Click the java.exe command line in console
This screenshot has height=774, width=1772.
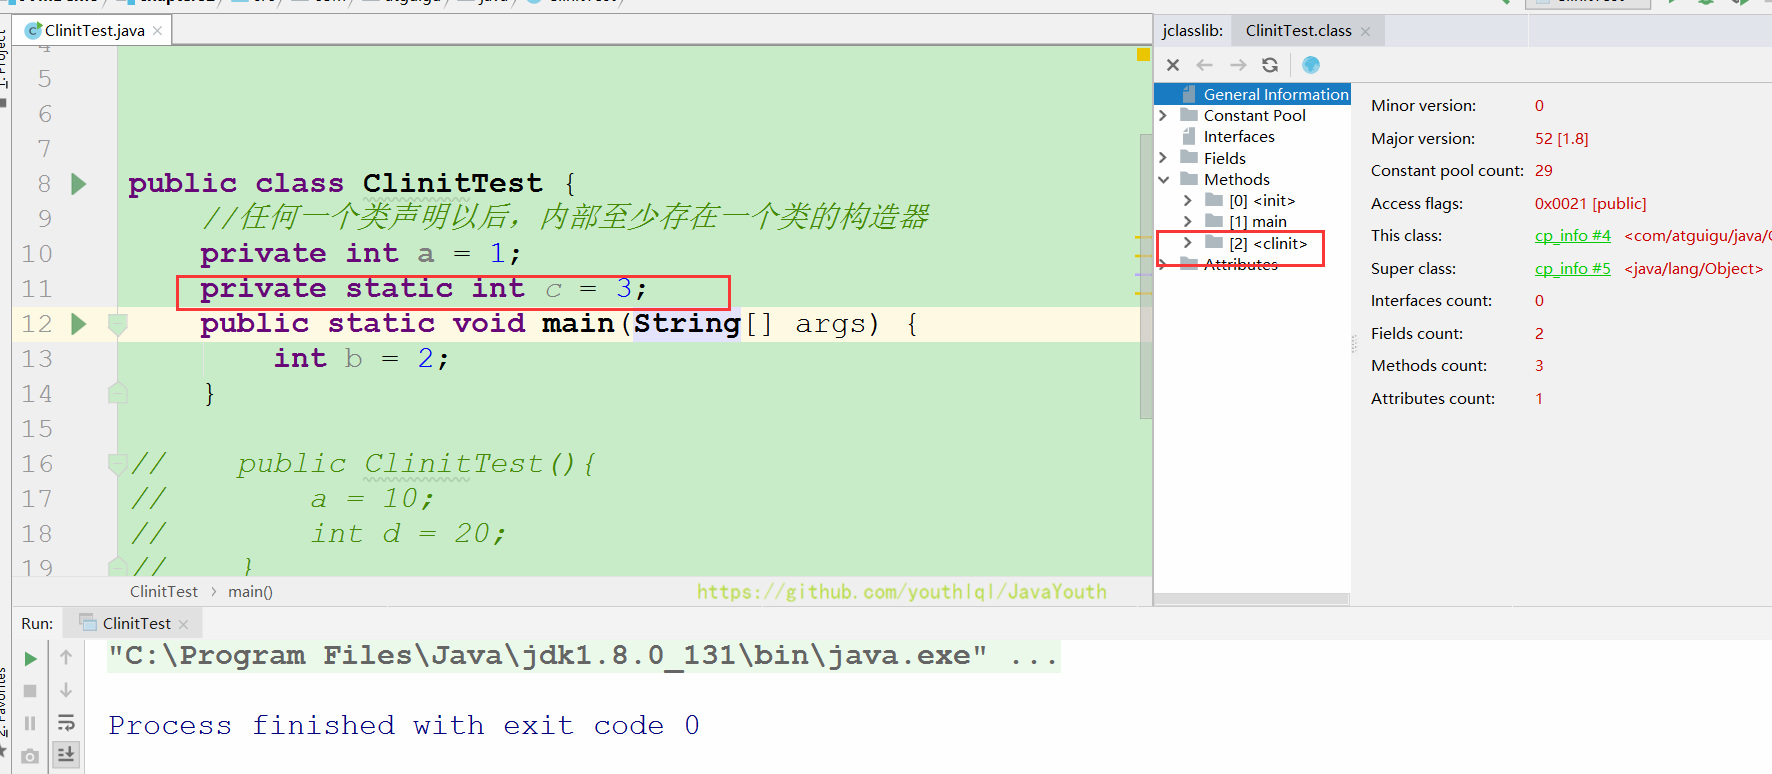pos(584,656)
